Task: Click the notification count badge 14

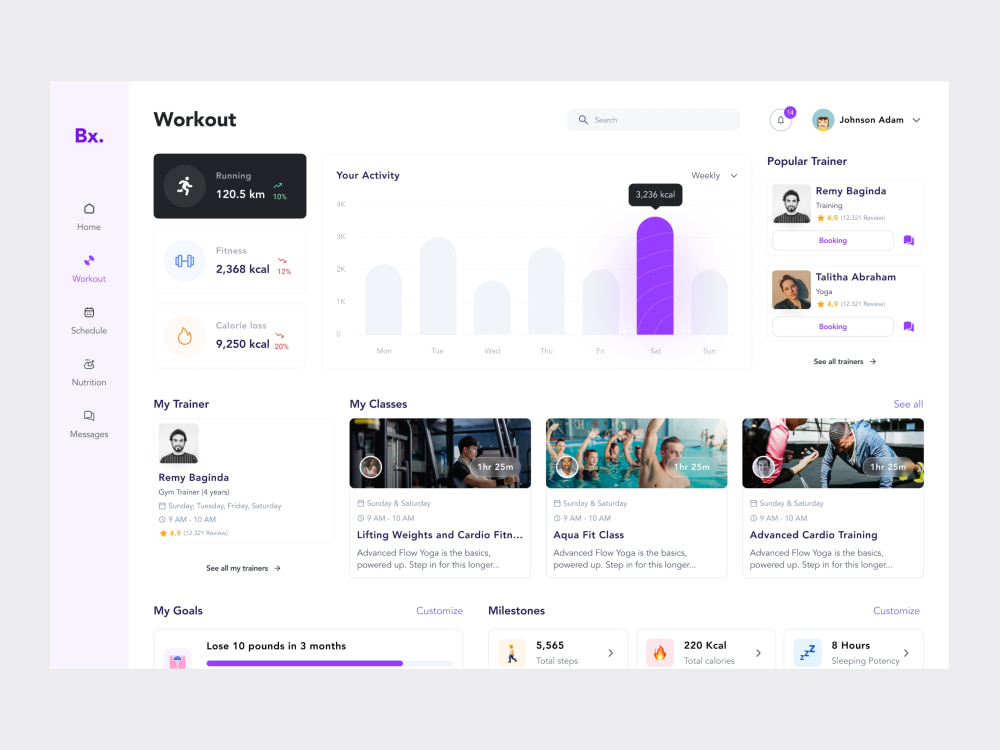Action: (790, 112)
